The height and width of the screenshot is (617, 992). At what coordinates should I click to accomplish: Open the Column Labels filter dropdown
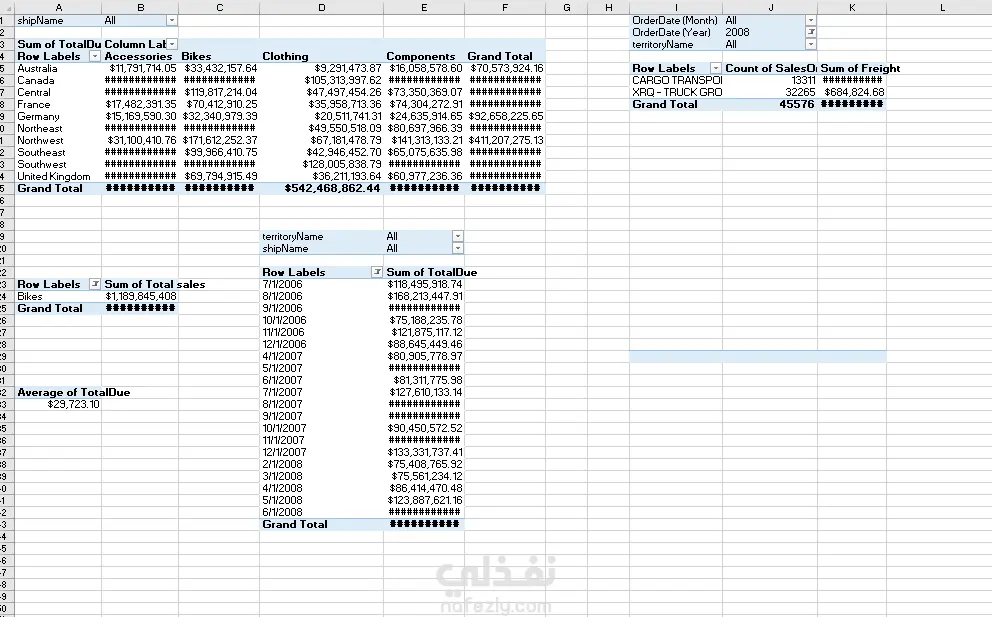click(172, 44)
